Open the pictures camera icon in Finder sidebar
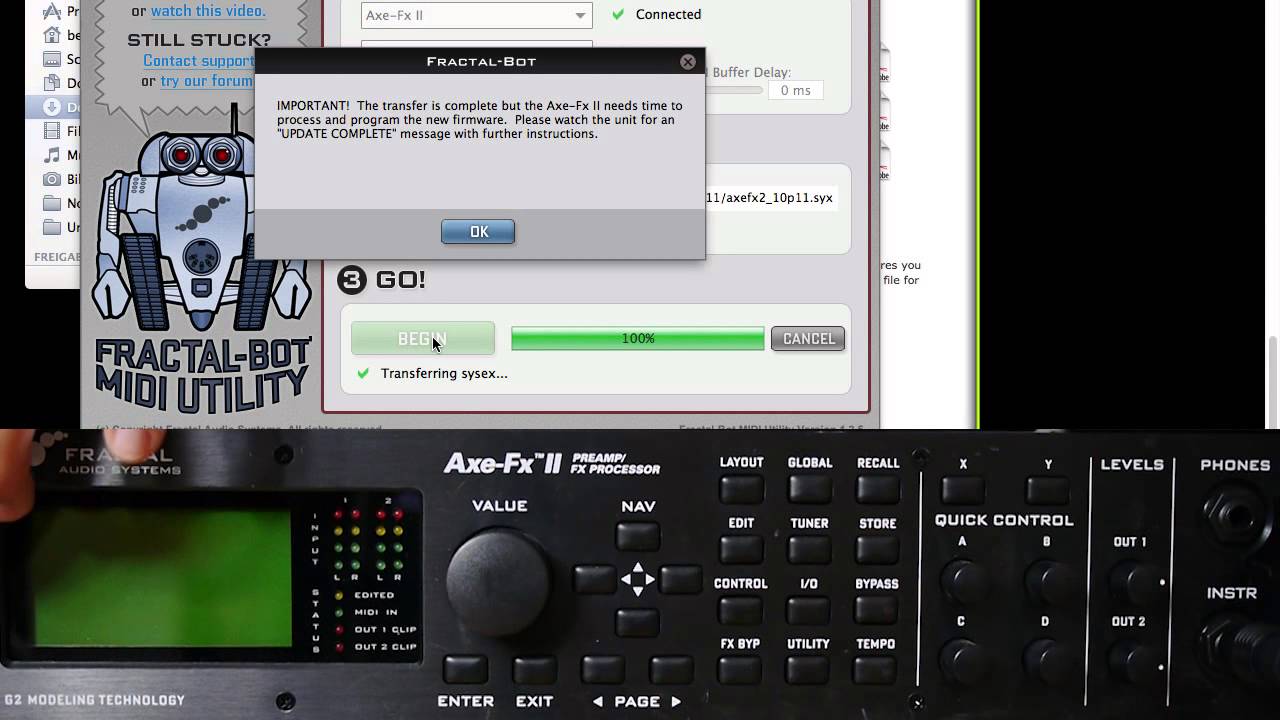 point(50,179)
